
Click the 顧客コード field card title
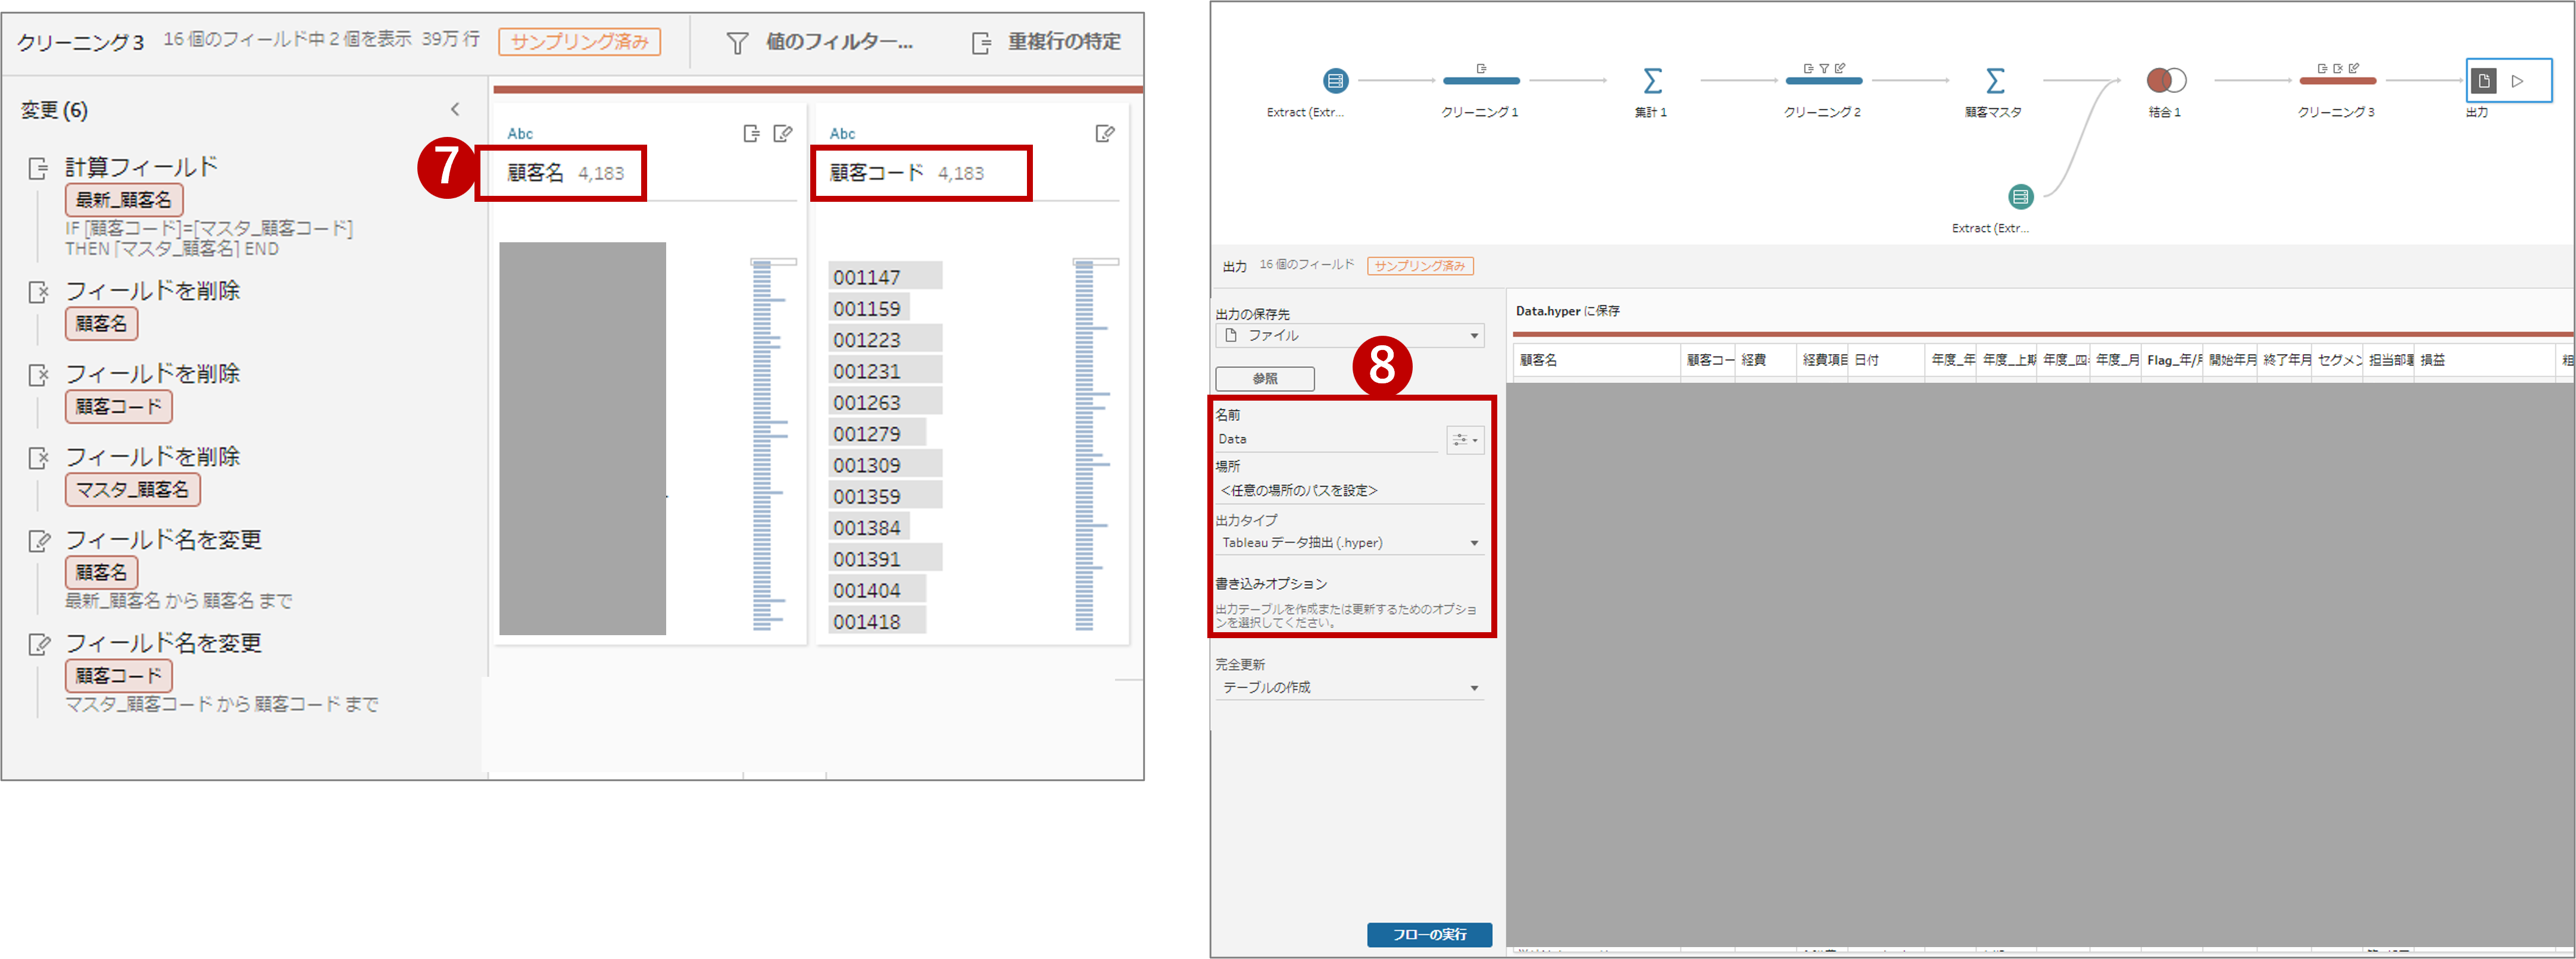pos(877,173)
